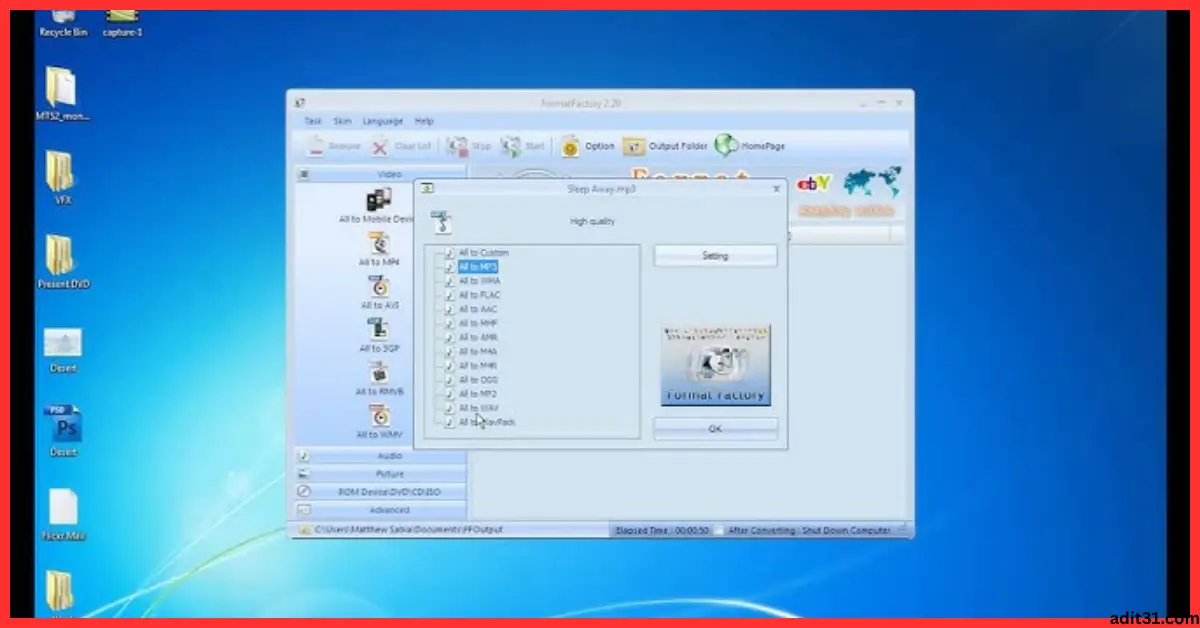Choose All to OGG in the list
The width and height of the screenshot is (1200, 628).
pos(478,380)
